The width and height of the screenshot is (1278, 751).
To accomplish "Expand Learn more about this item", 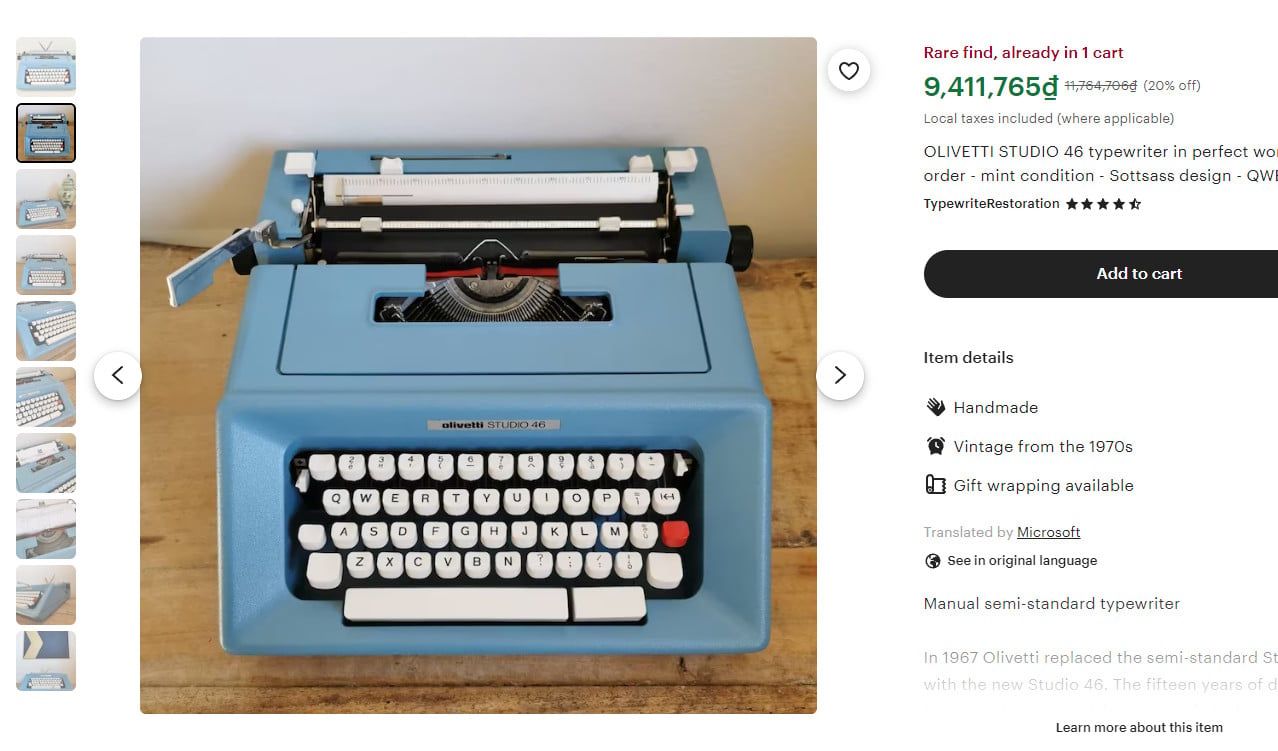I will pyautogui.click(x=1139, y=727).
